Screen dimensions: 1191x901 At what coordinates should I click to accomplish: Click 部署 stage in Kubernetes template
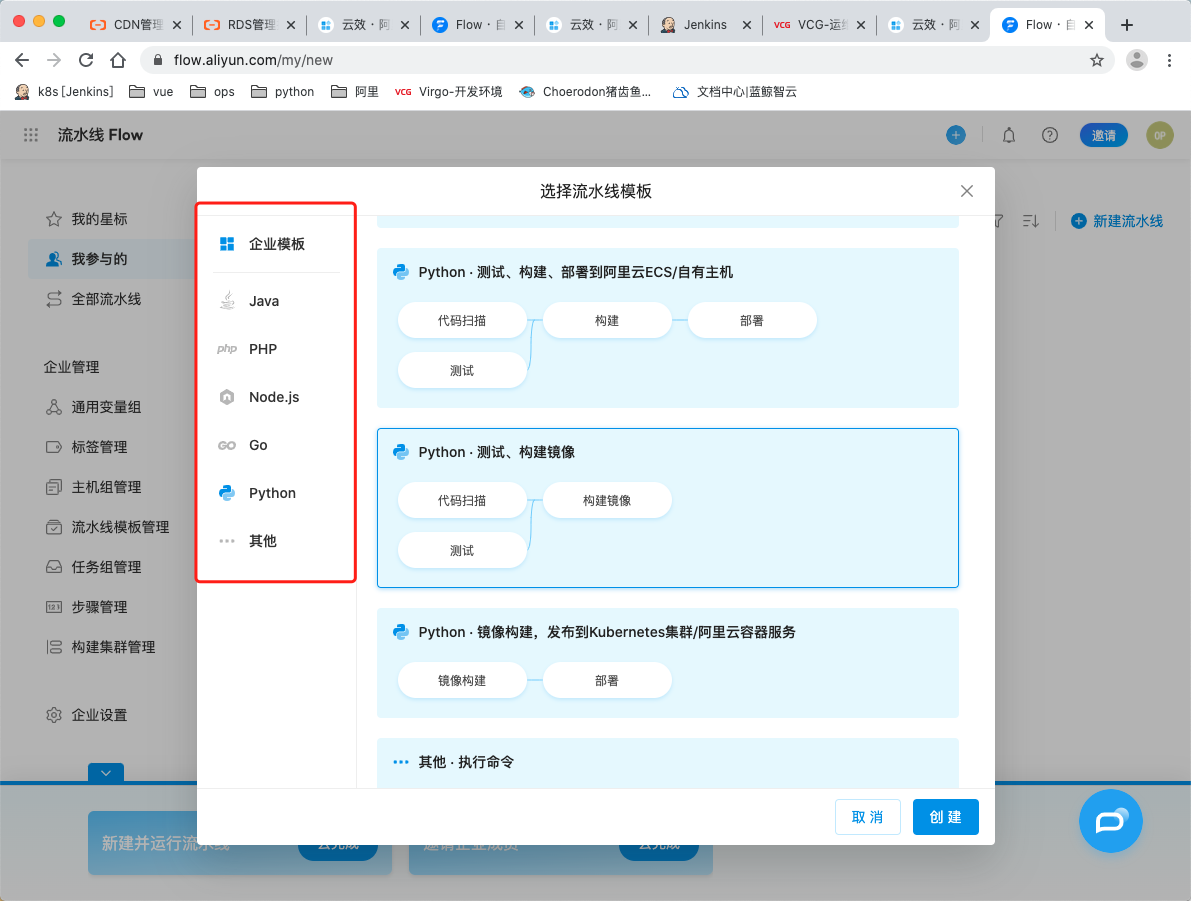607,681
